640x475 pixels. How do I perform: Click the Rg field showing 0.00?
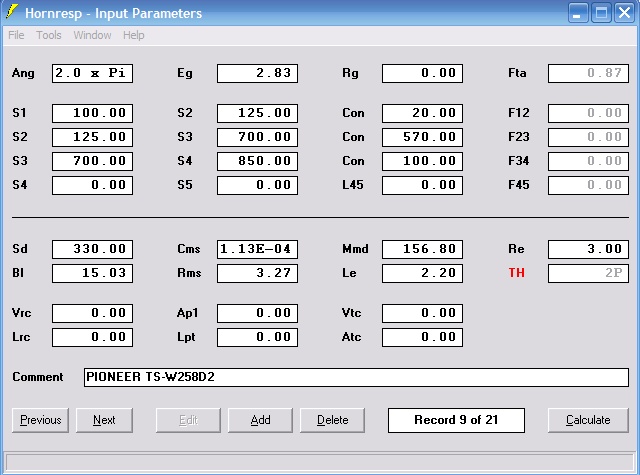coord(422,73)
